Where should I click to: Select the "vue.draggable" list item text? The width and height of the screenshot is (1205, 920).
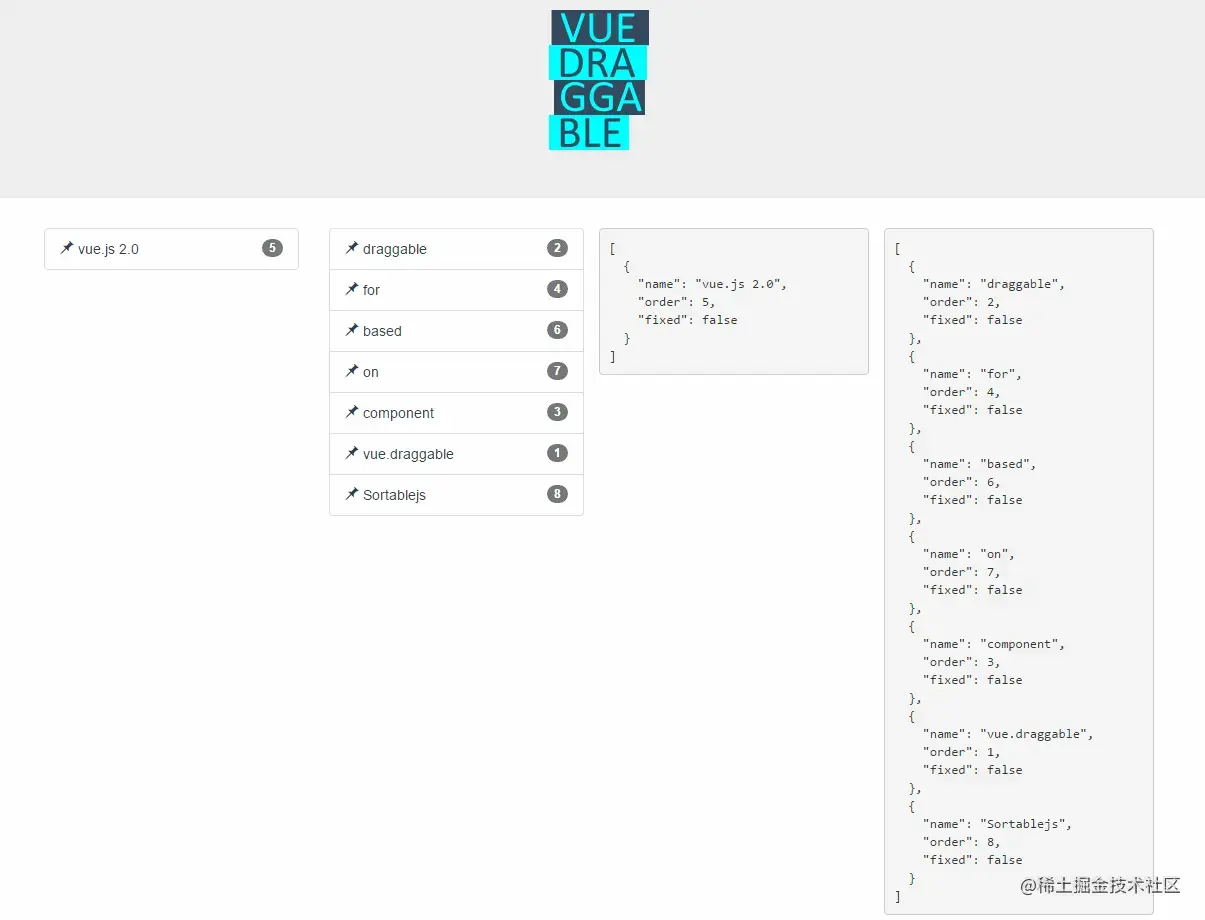408,454
